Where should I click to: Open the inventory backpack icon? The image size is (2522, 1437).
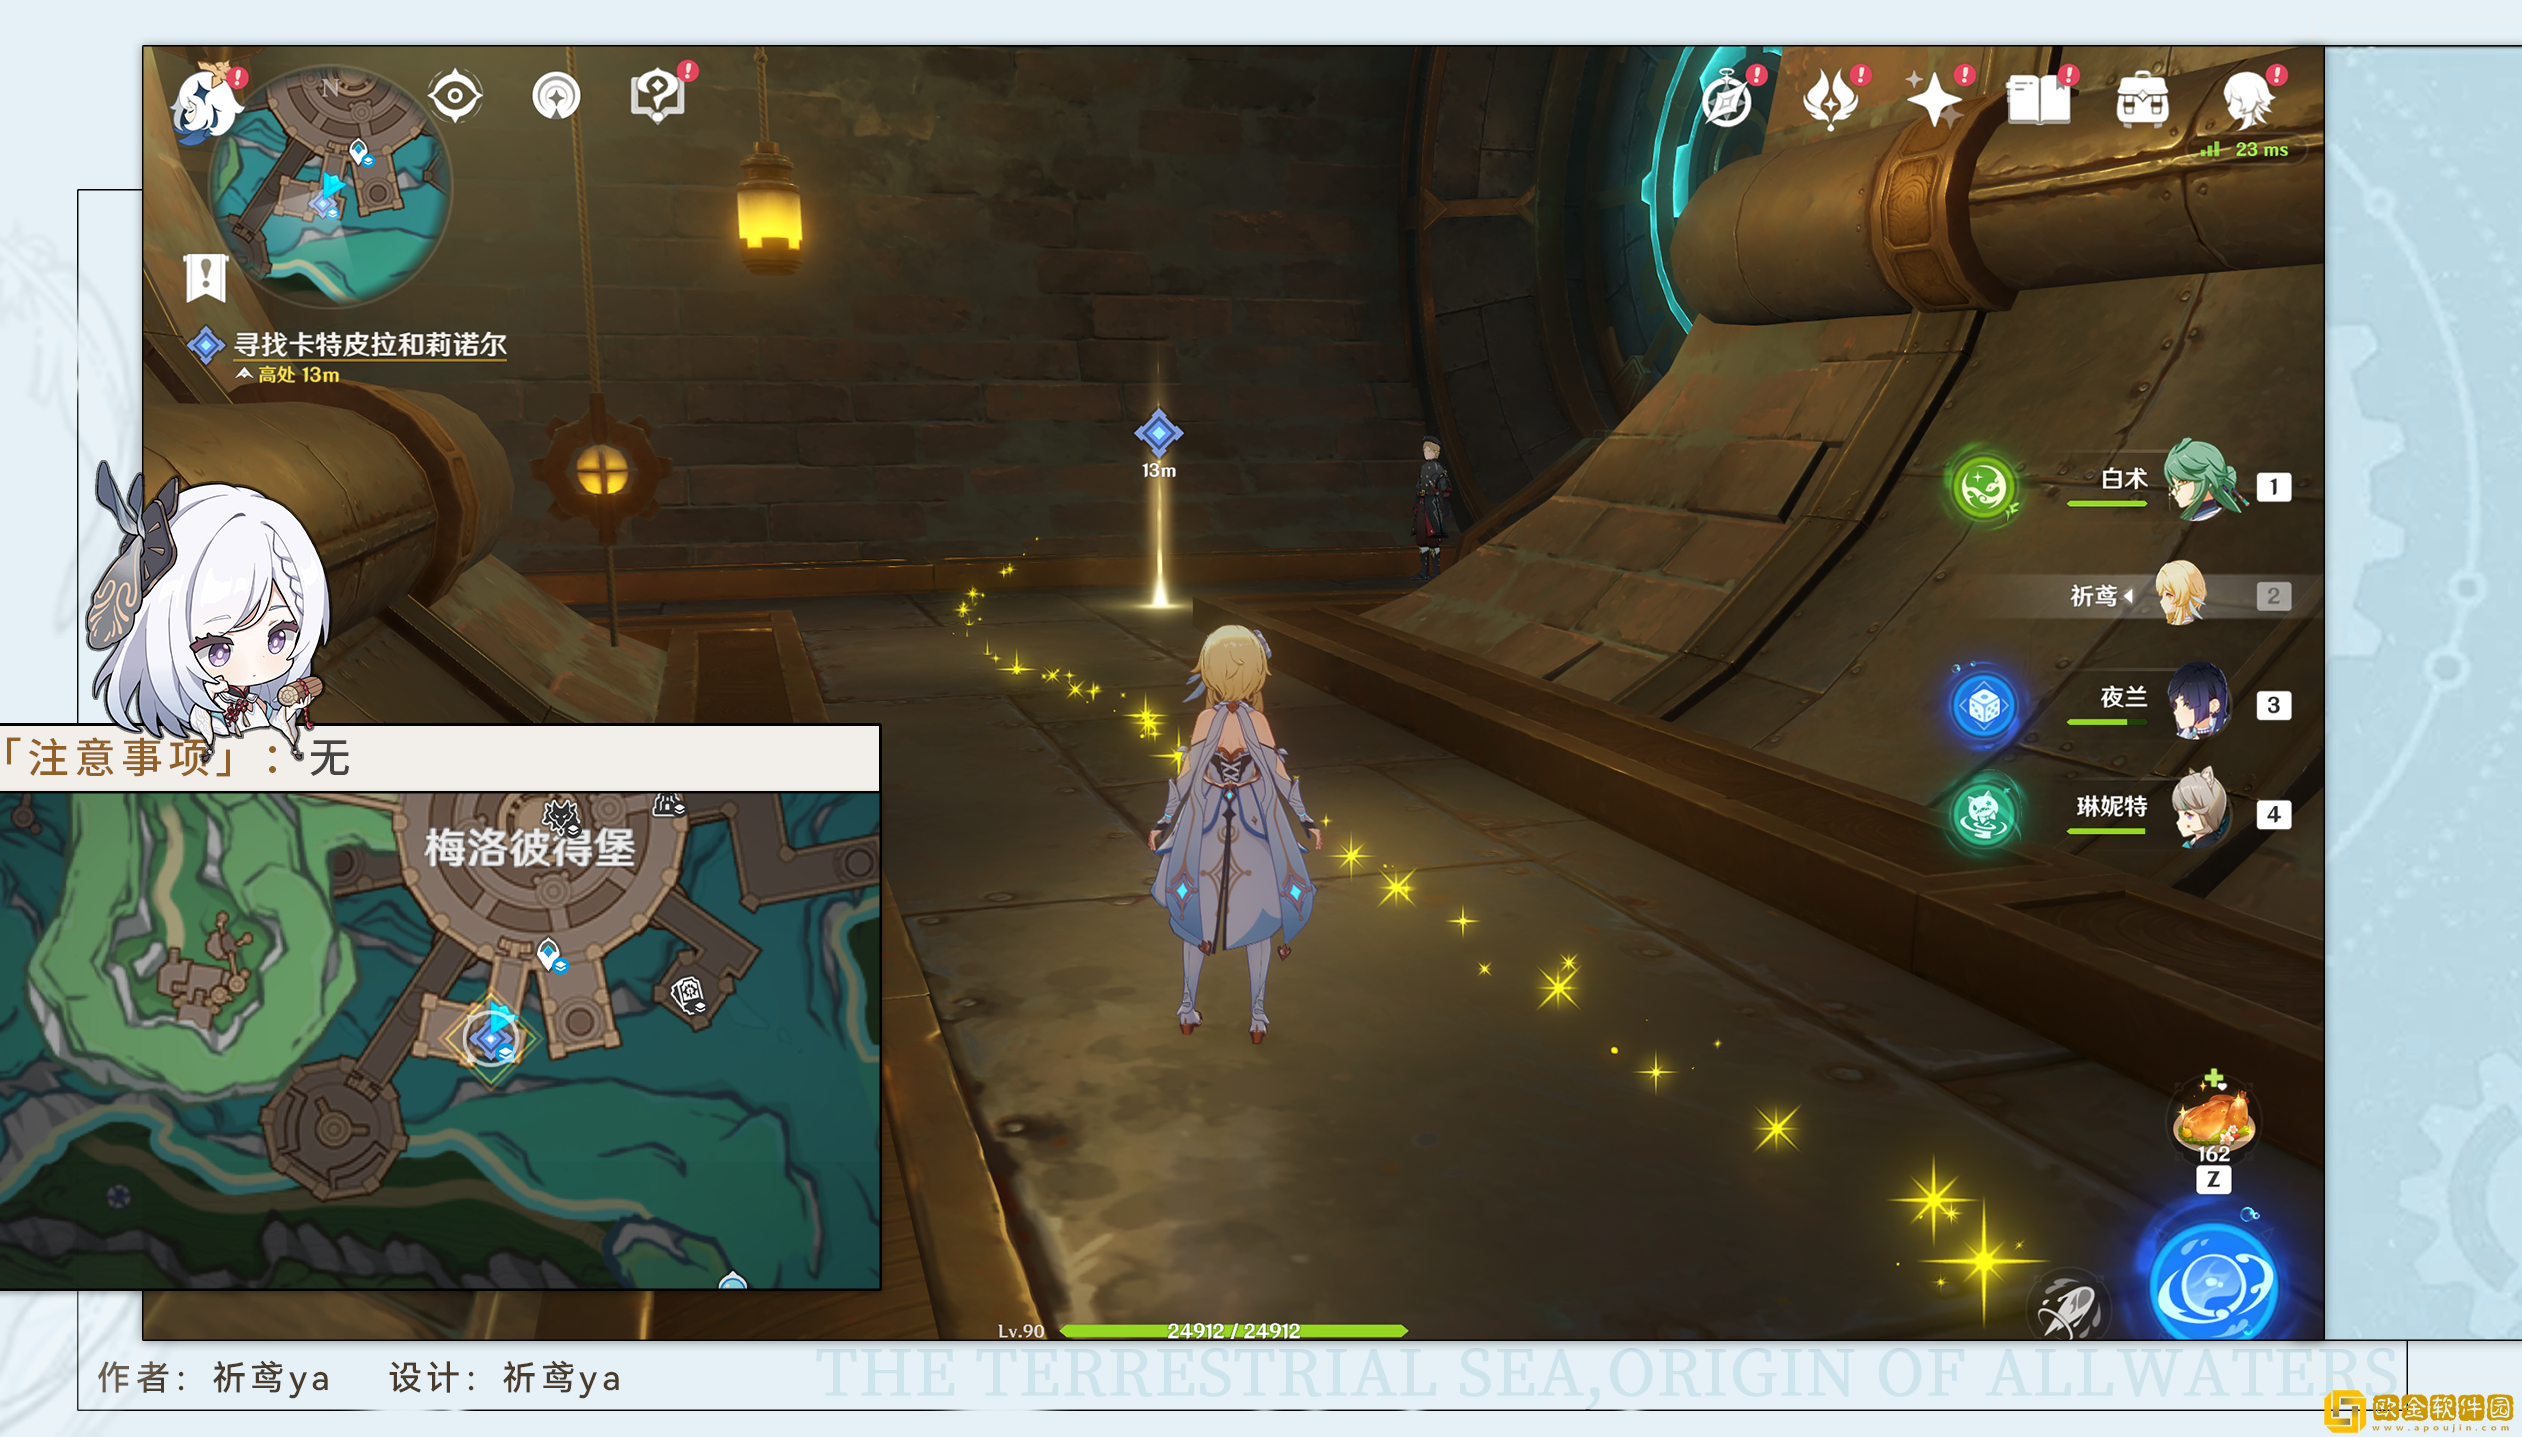(x=2142, y=100)
